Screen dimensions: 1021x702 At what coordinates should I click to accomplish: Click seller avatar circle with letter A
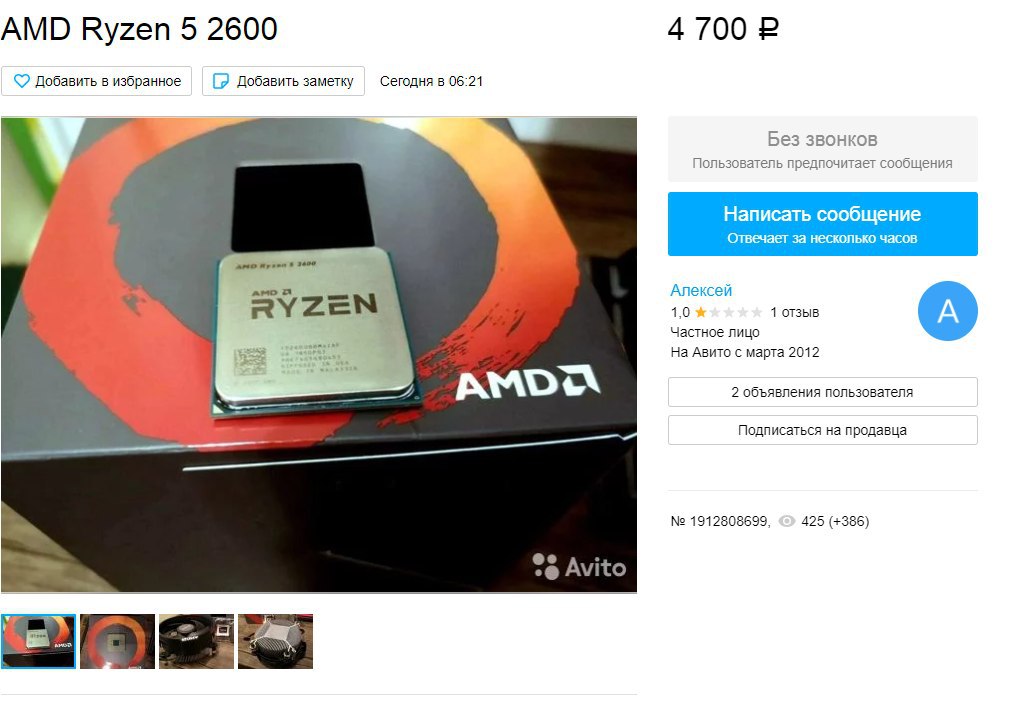[x=947, y=311]
